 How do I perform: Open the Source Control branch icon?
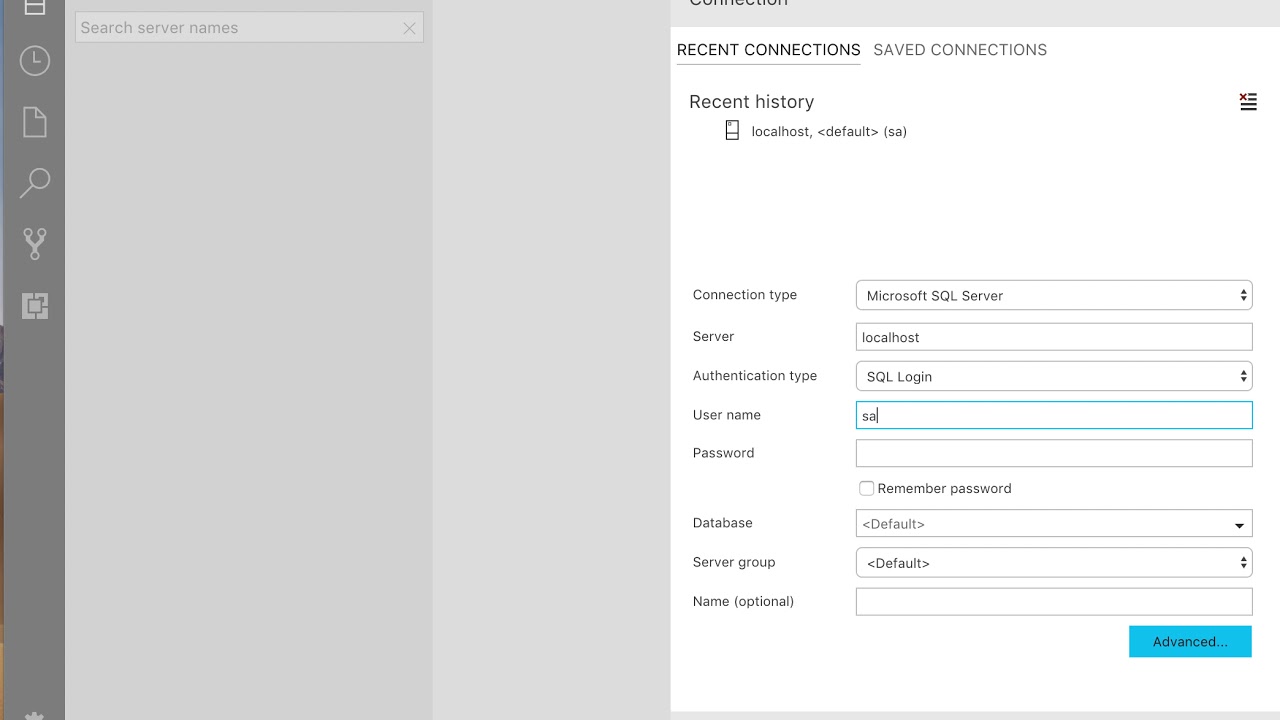pyautogui.click(x=35, y=243)
